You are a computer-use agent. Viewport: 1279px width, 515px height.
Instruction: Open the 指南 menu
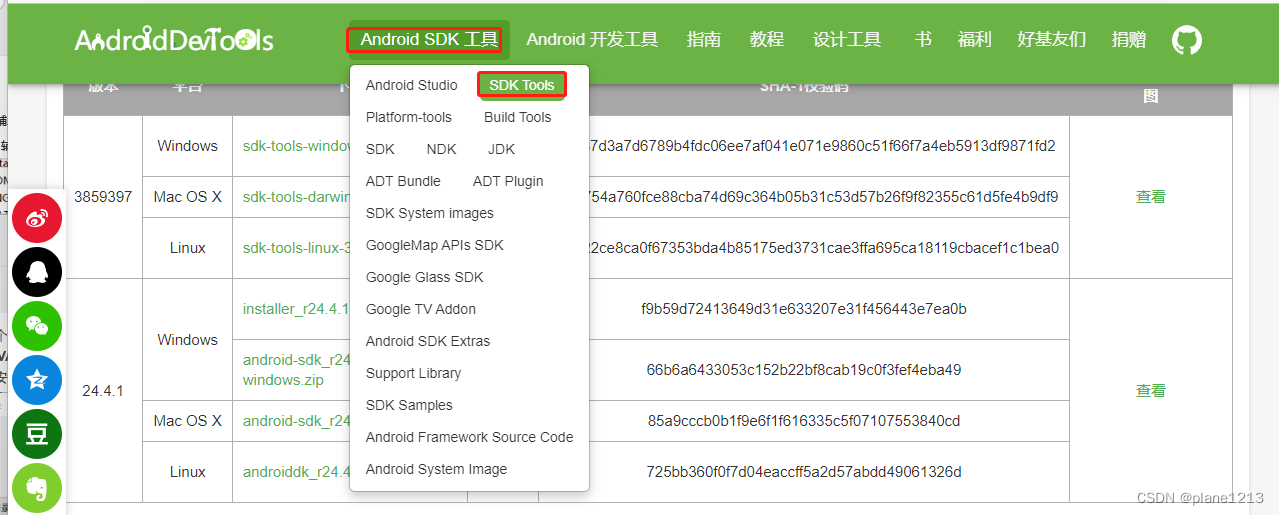[x=704, y=40]
